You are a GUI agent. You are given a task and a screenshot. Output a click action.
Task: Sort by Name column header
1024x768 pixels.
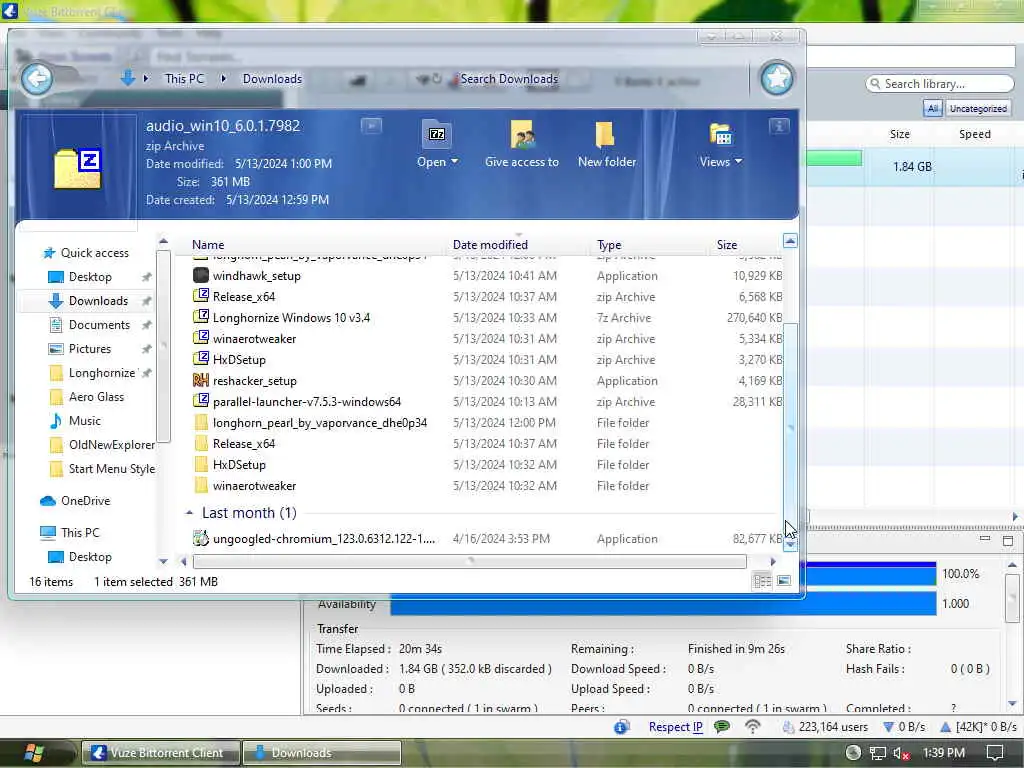pyautogui.click(x=208, y=245)
